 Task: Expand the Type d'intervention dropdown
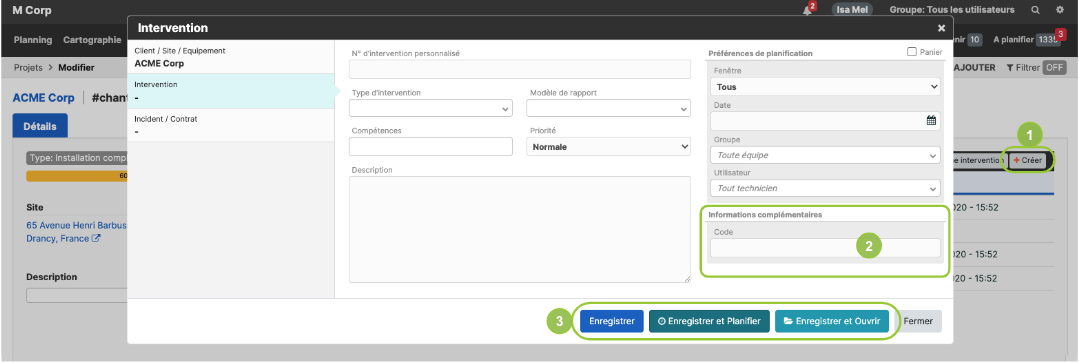431,109
